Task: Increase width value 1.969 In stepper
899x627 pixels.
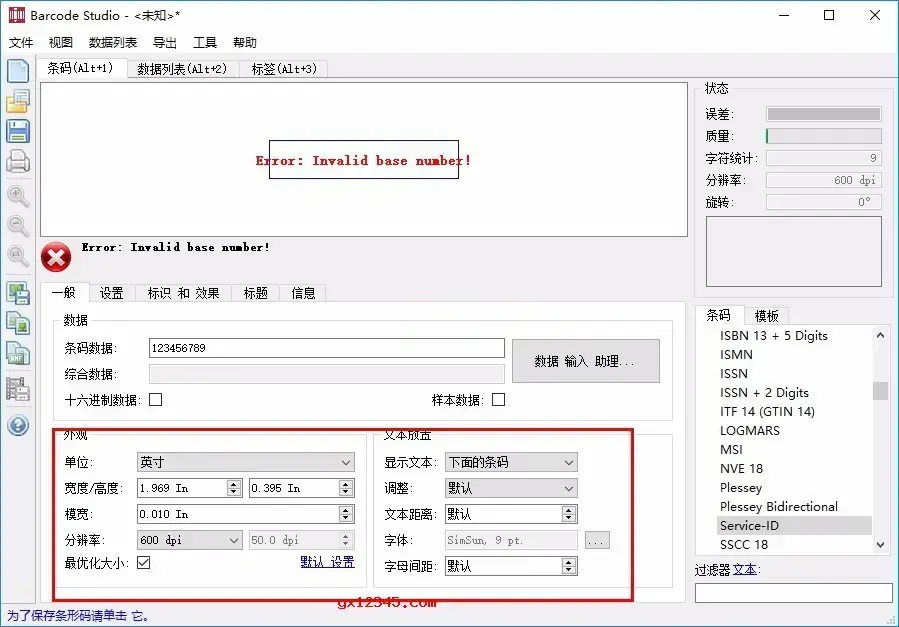Action: (233, 484)
